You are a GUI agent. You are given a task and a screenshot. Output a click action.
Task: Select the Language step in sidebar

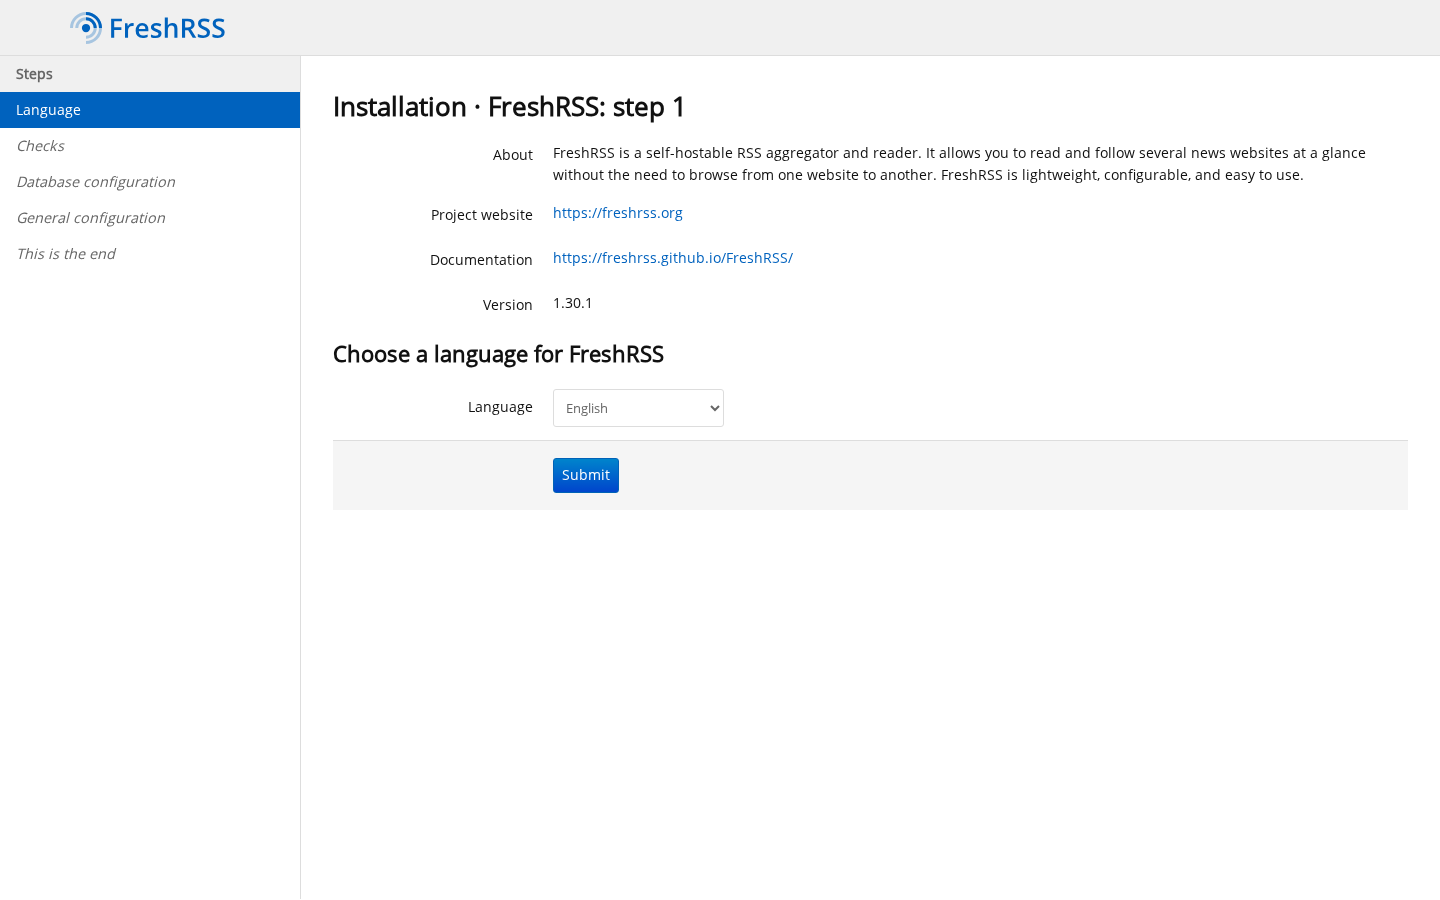point(150,110)
